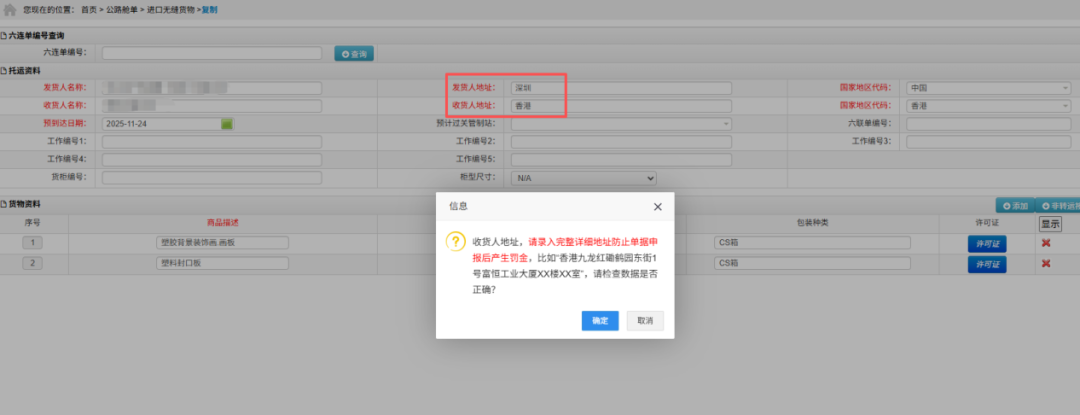
Task: Click the 托运资料 section title
Action: 24,71
